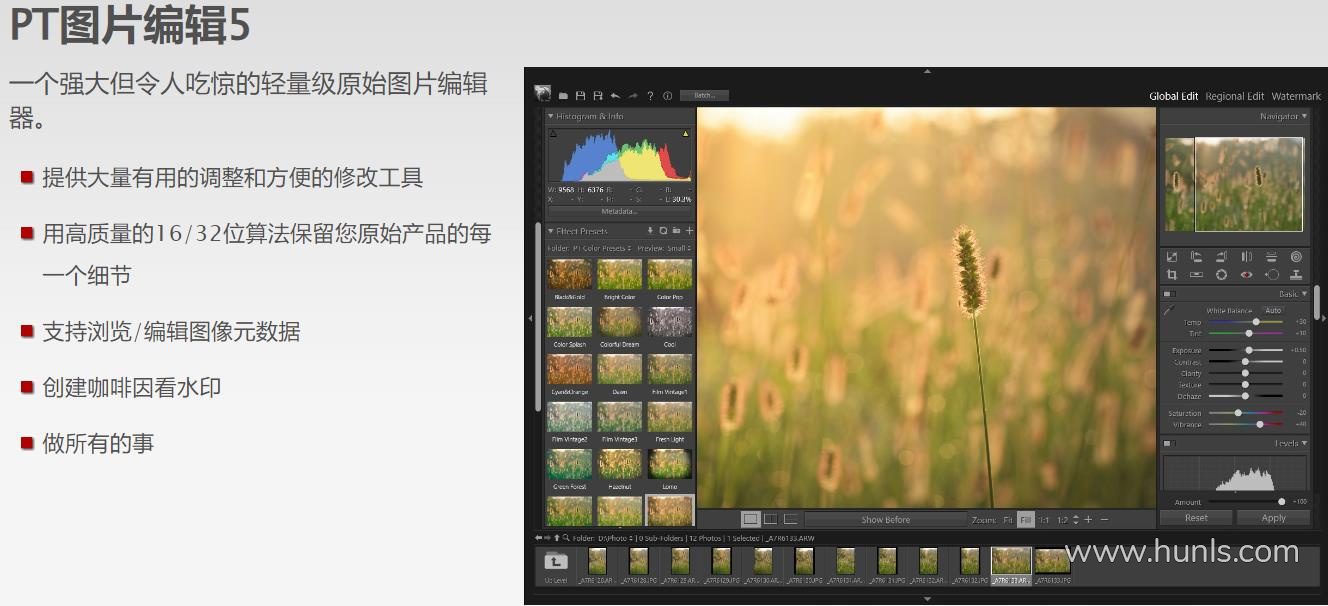1328x606 pixels.
Task: Select the Flip/Mirror tool icon
Action: point(1247,257)
